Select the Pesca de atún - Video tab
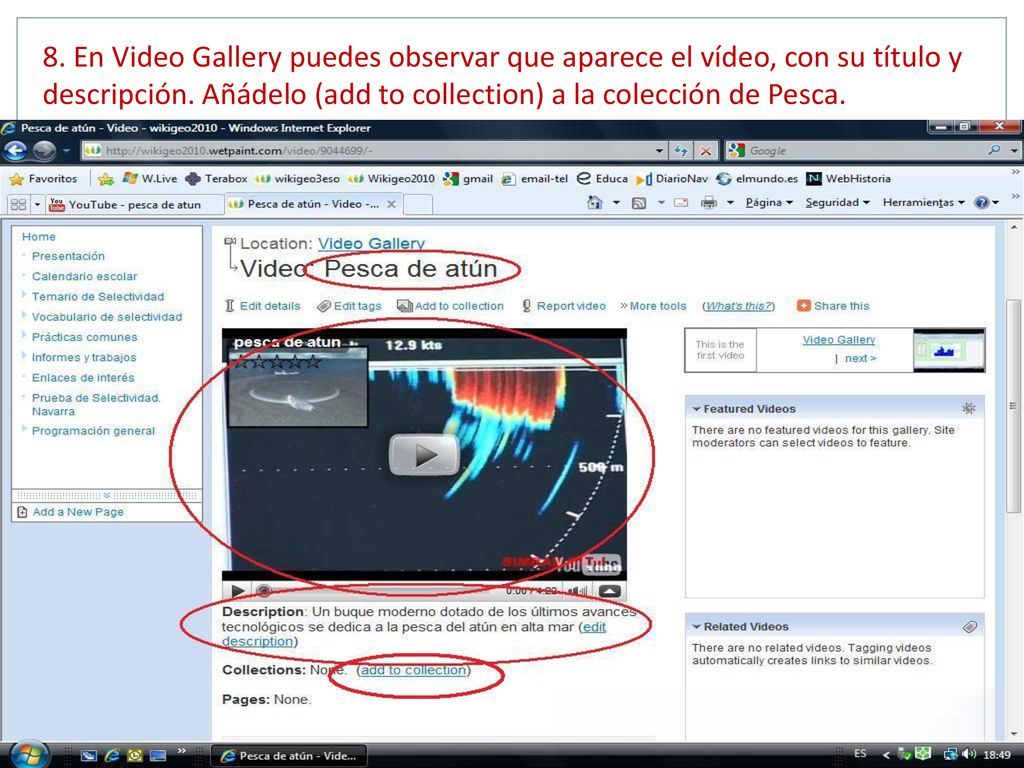This screenshot has height=768, width=1024. click(x=304, y=204)
